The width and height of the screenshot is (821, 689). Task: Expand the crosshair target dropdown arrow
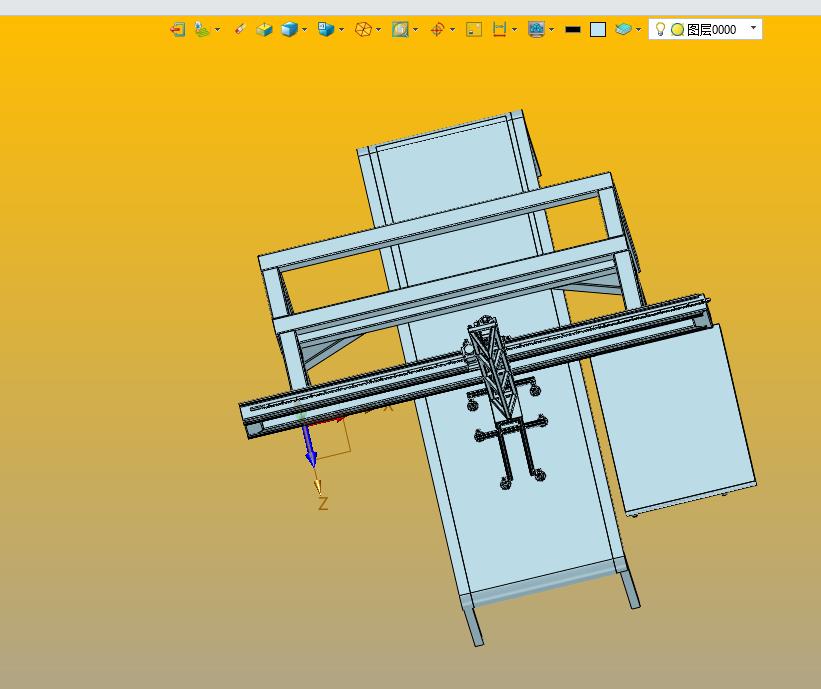pyautogui.click(x=452, y=30)
